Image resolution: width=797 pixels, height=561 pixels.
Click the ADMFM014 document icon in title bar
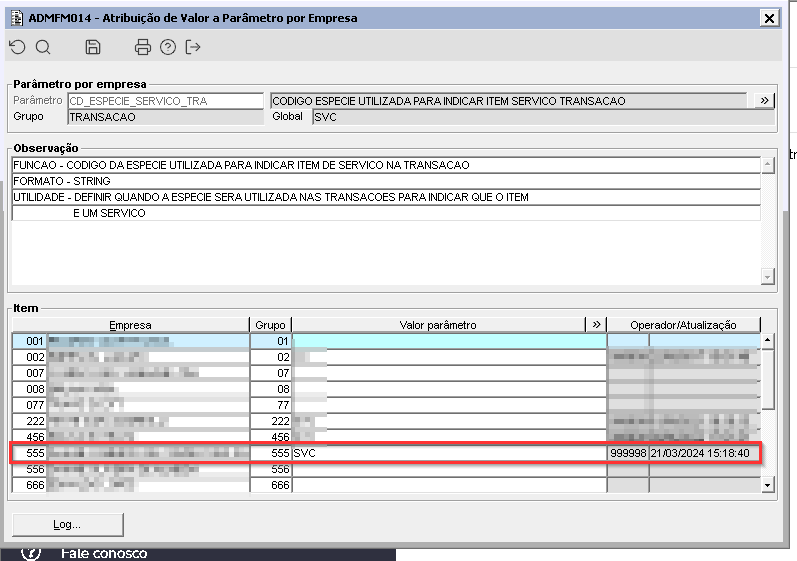click(17, 18)
